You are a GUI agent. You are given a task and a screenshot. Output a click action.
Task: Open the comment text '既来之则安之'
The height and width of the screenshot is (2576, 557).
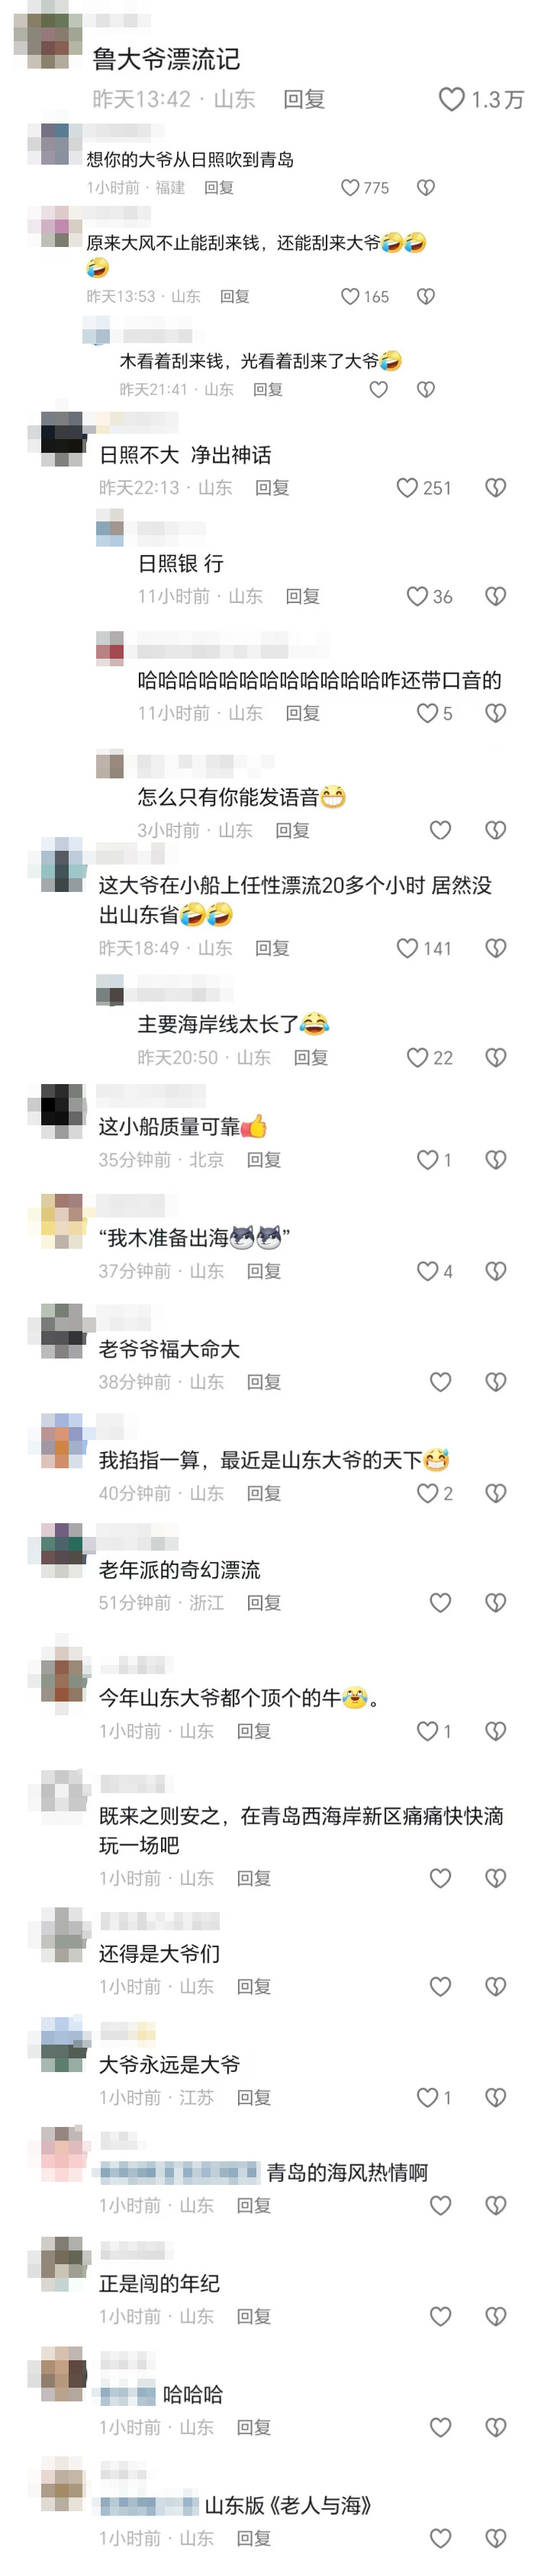coord(301,1829)
